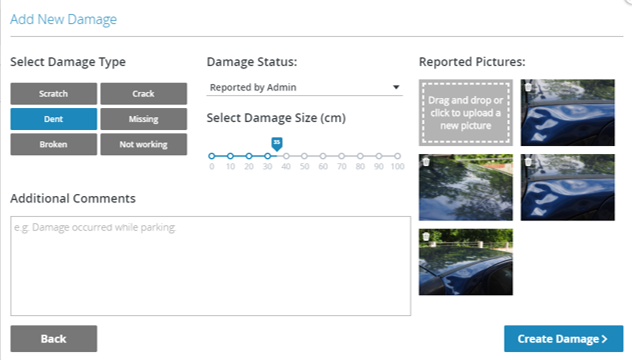The width and height of the screenshot is (632, 360).
Task: Set damage size to 10 cm
Action: pyautogui.click(x=230, y=156)
